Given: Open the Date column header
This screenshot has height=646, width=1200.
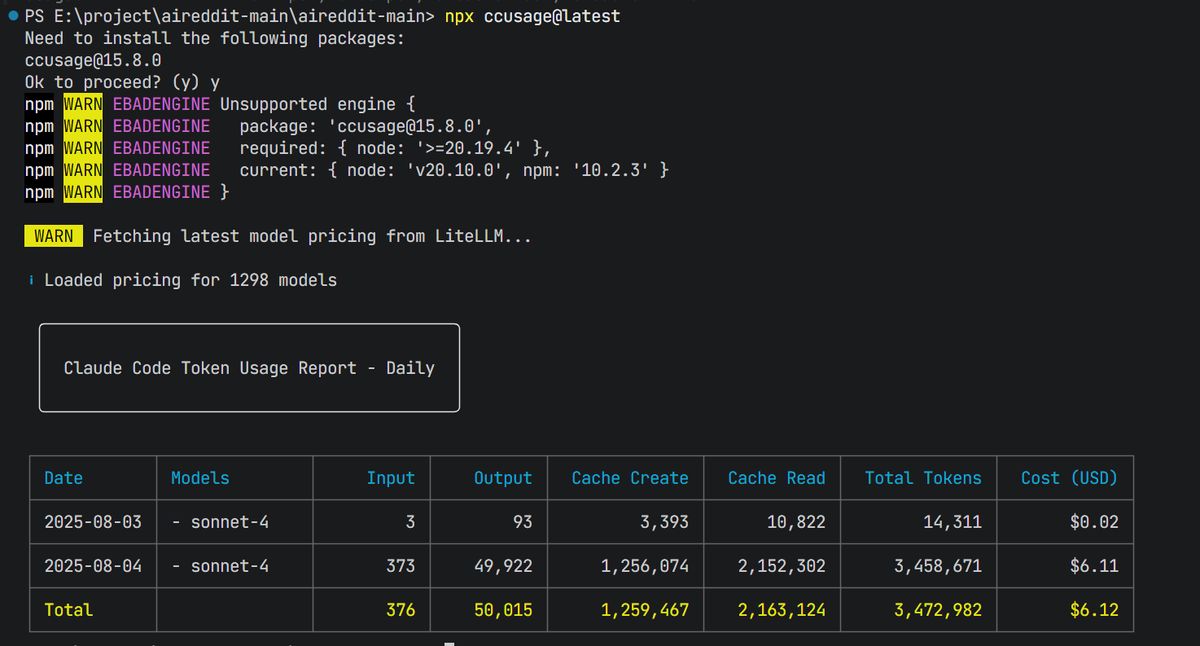Looking at the screenshot, I should tap(64, 478).
